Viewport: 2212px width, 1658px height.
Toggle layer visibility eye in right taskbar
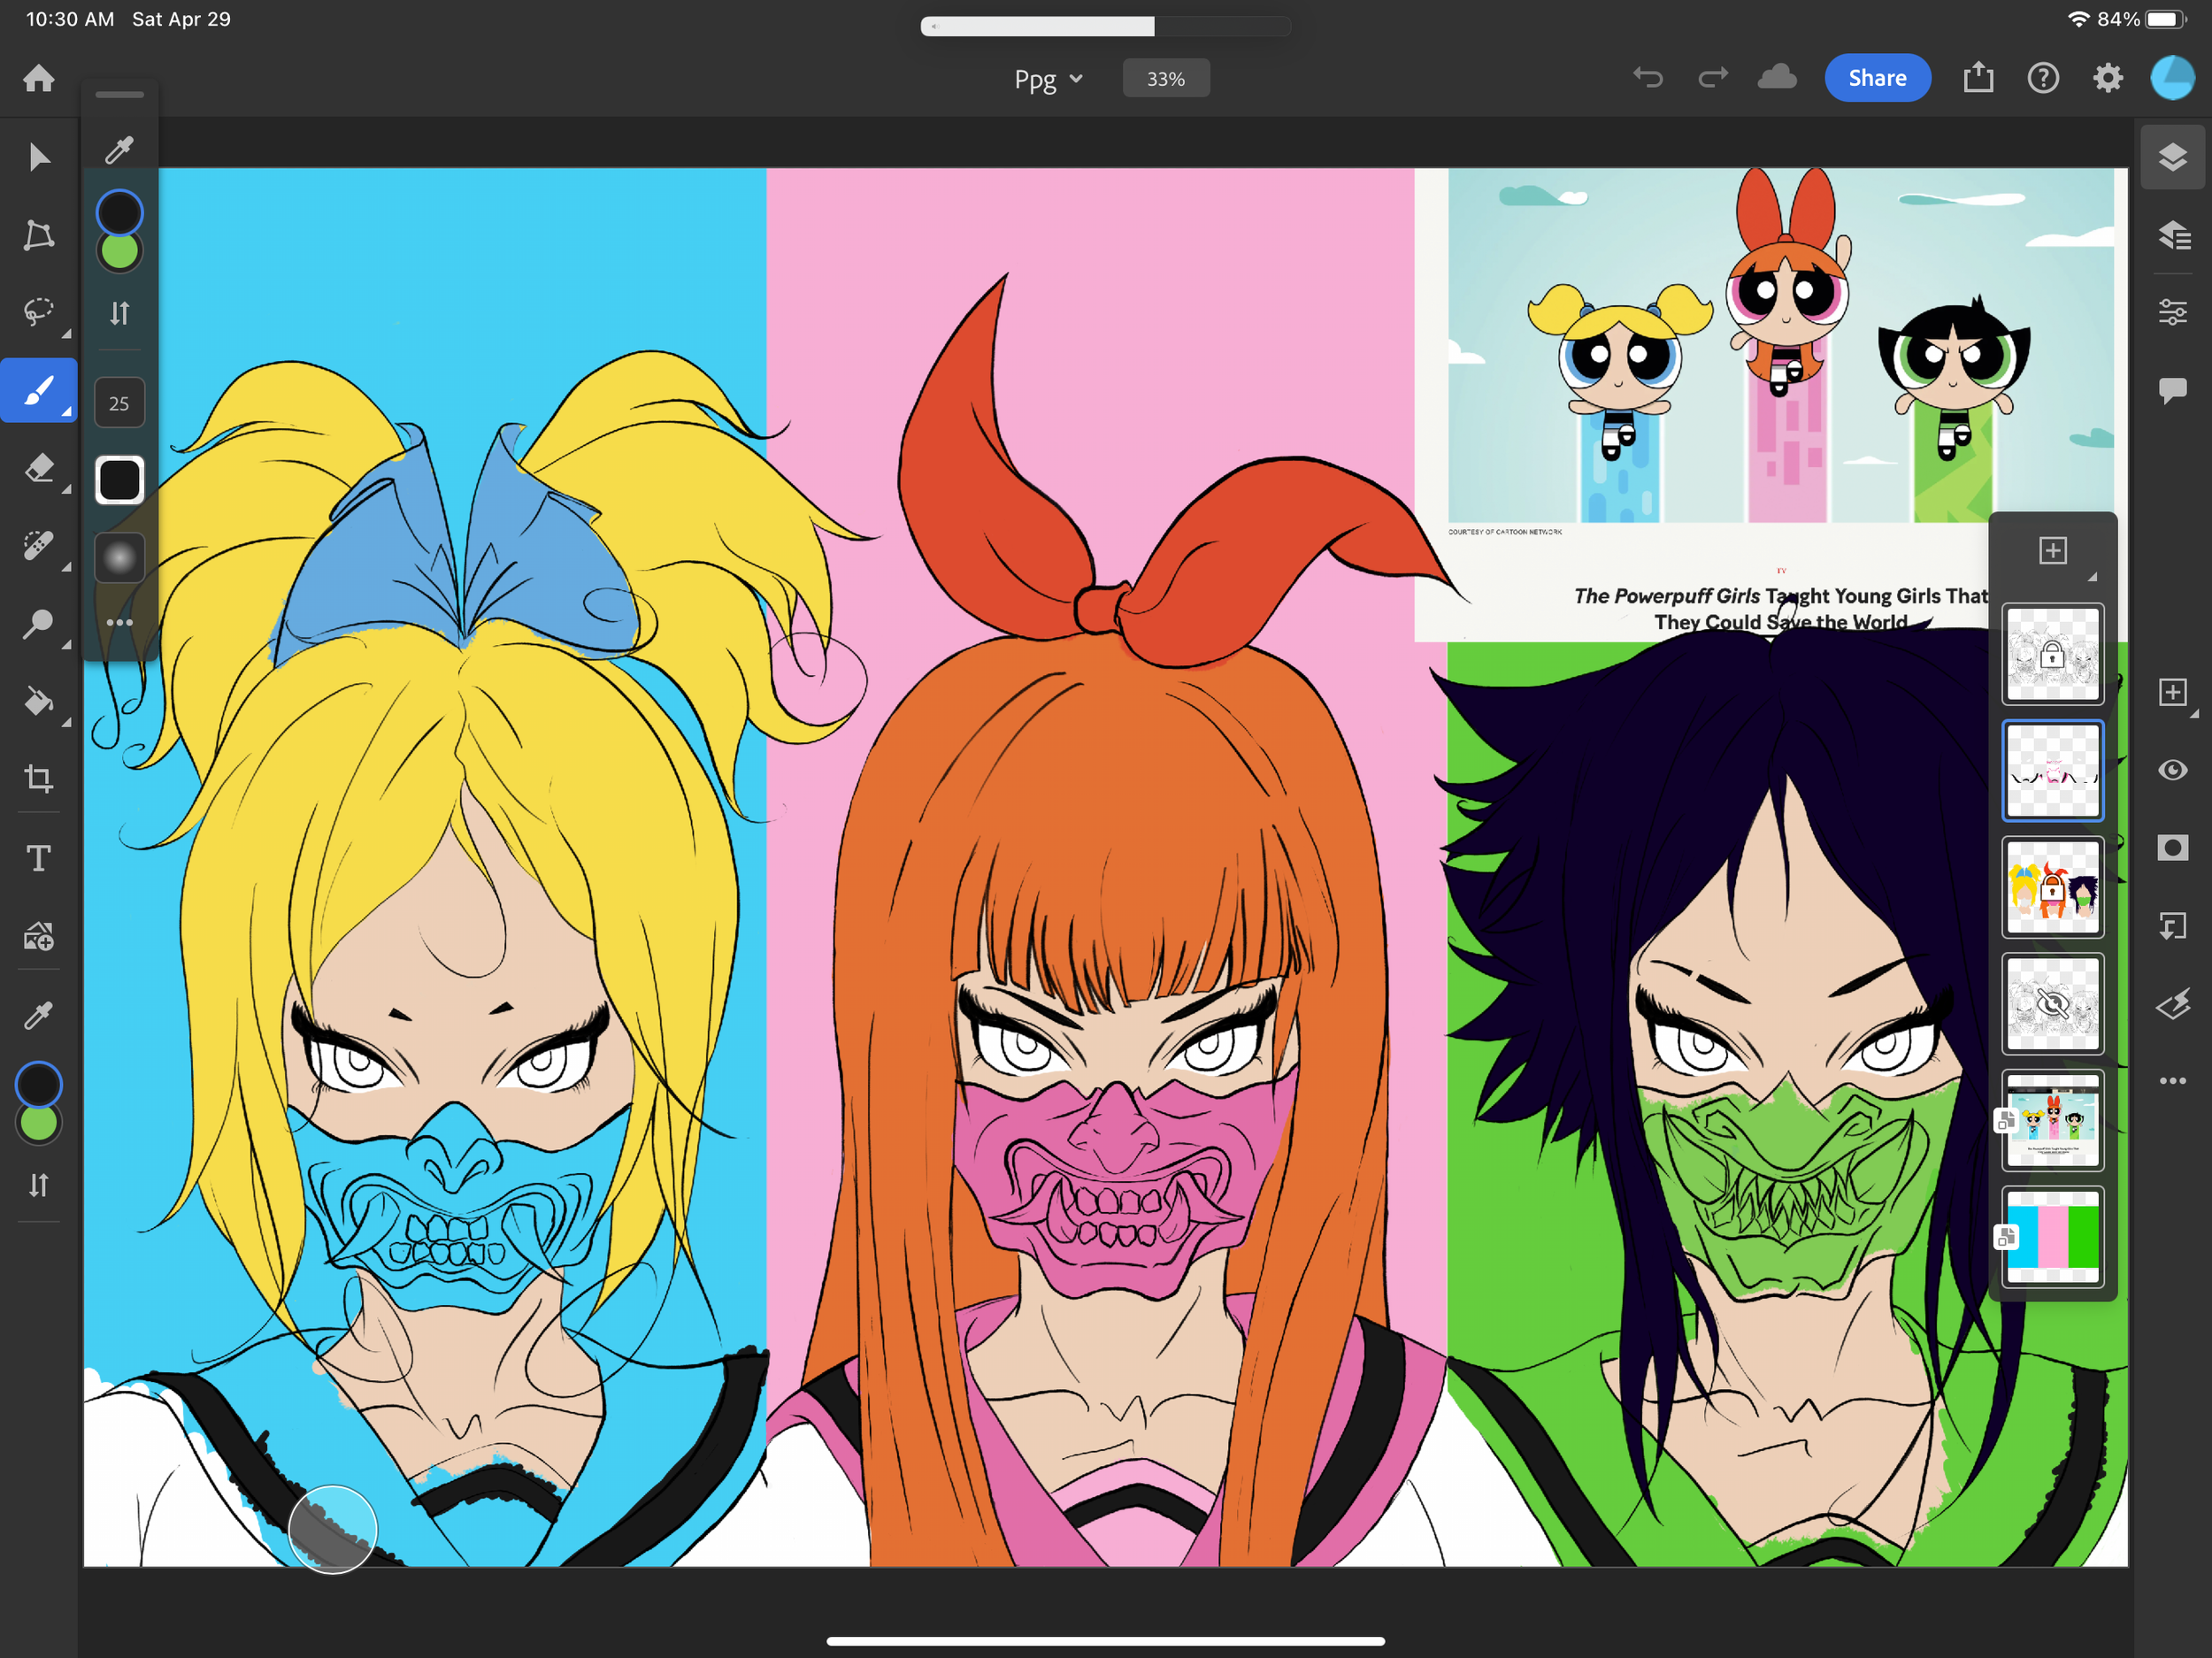pos(2172,770)
